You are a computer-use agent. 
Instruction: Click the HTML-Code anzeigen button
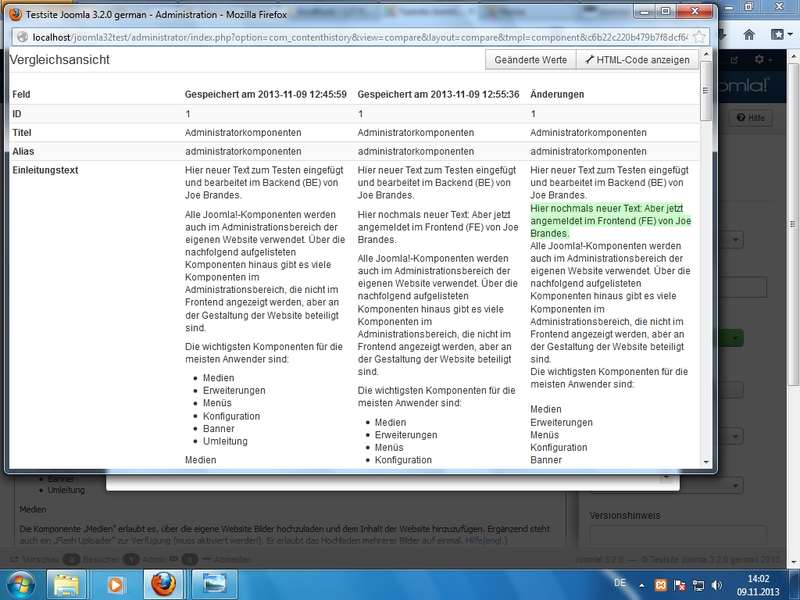coord(637,60)
